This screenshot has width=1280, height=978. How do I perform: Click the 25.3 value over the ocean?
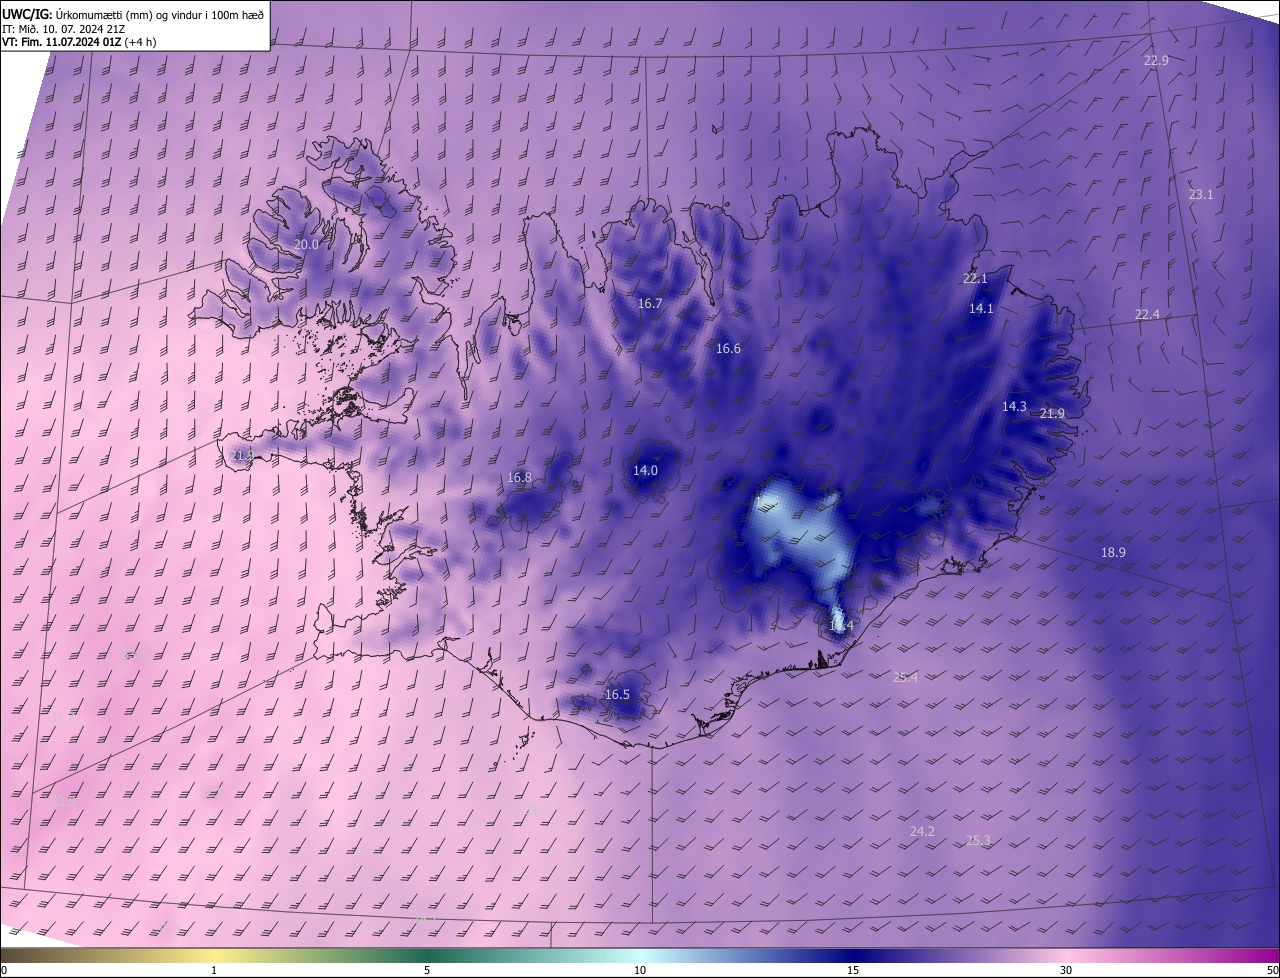[x=978, y=841]
